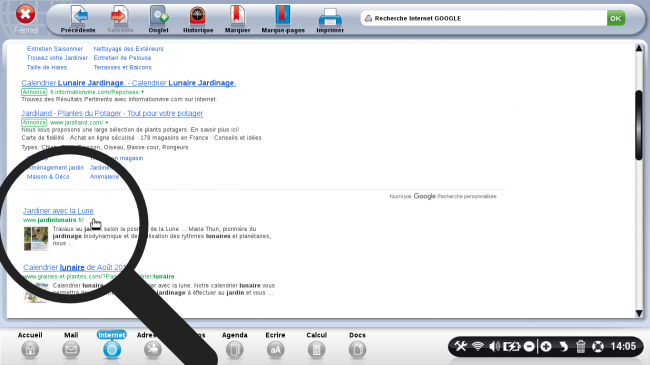Click the Wi-Fi status icon

(x=478, y=346)
